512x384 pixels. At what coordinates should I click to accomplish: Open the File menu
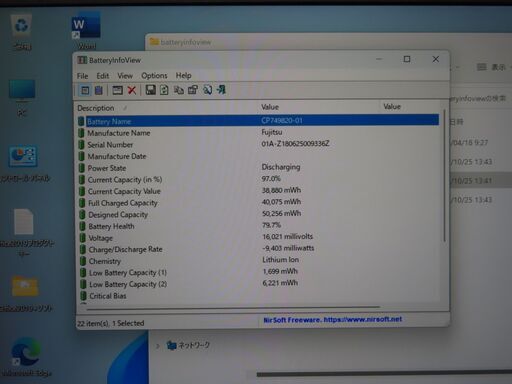coord(82,76)
